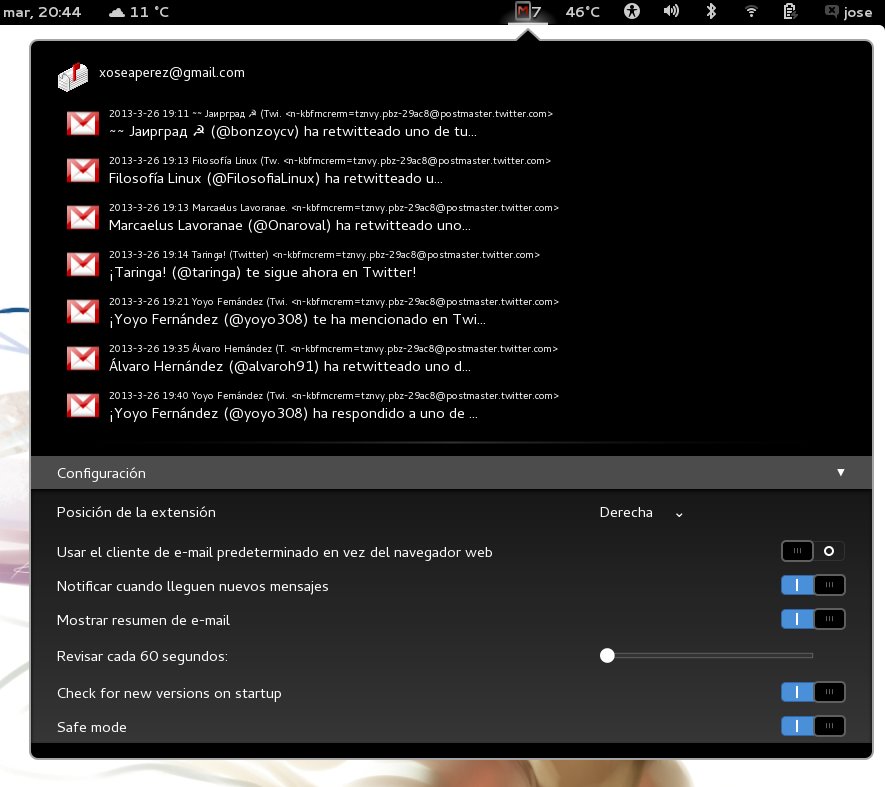Screen dimensions: 885x787
Task: Enable default e-mail client instead of browser
Action: pos(813,551)
